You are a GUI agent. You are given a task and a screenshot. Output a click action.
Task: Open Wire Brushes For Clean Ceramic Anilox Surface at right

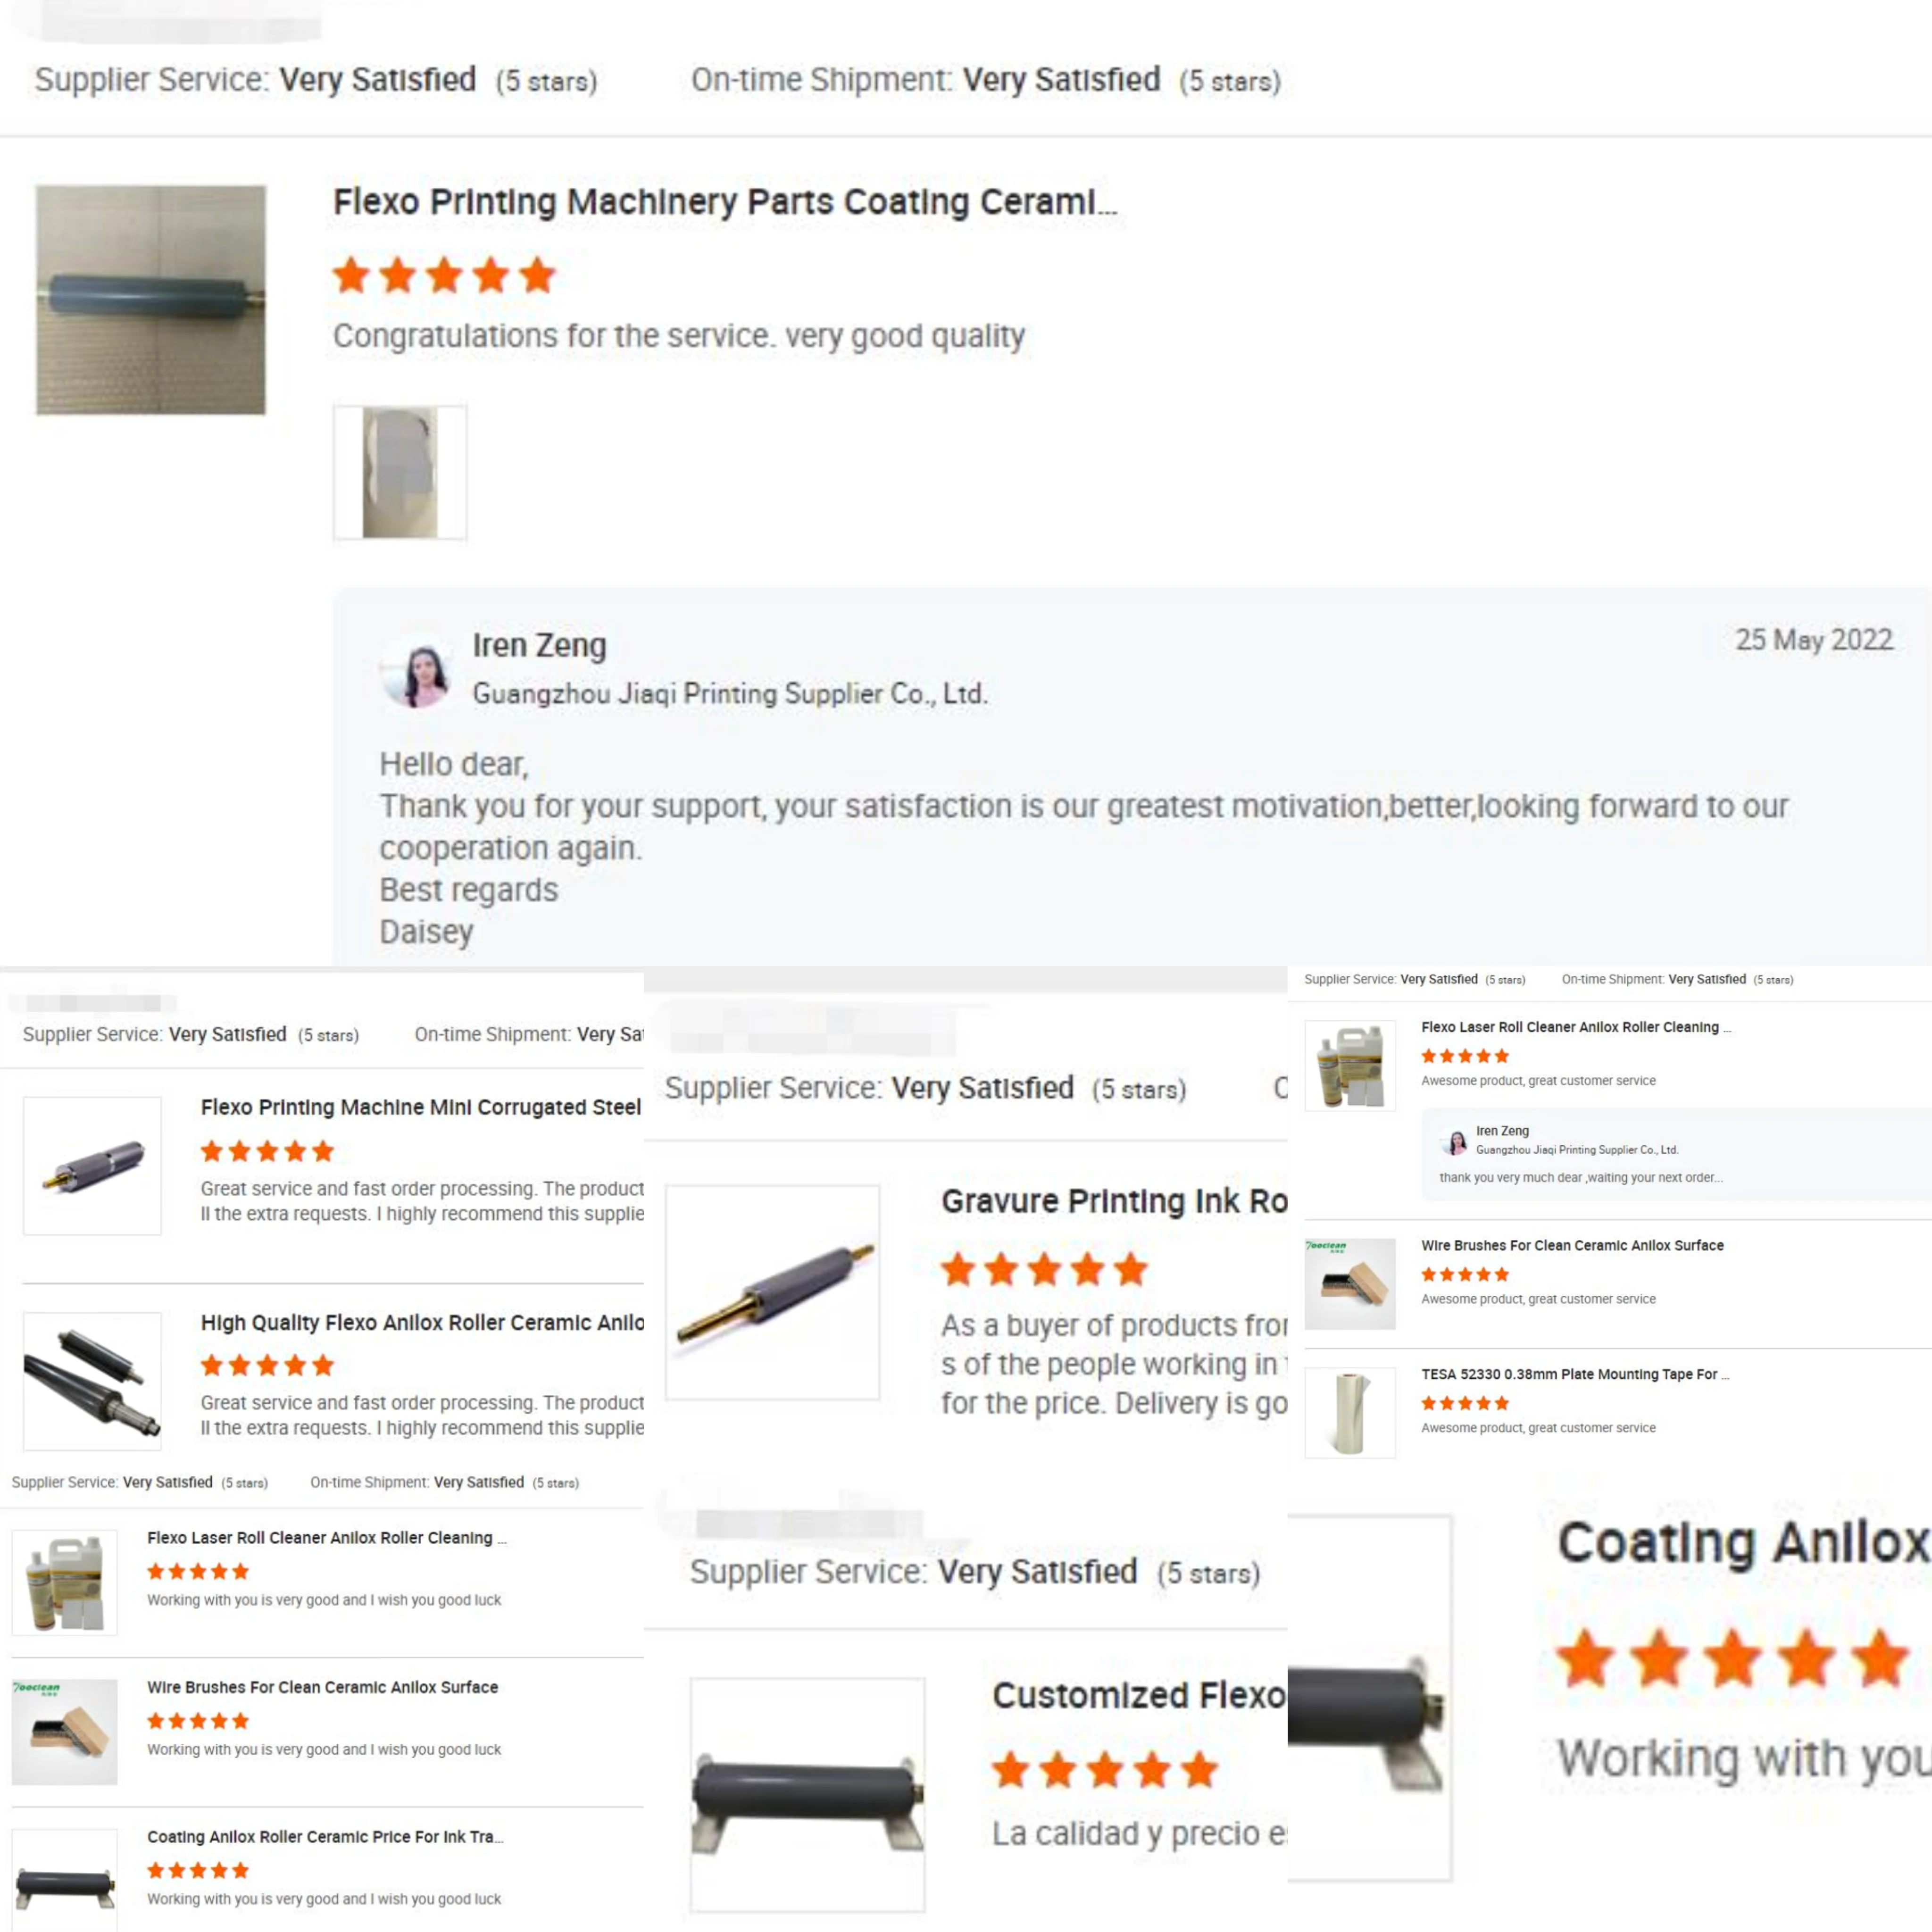coord(1572,1245)
